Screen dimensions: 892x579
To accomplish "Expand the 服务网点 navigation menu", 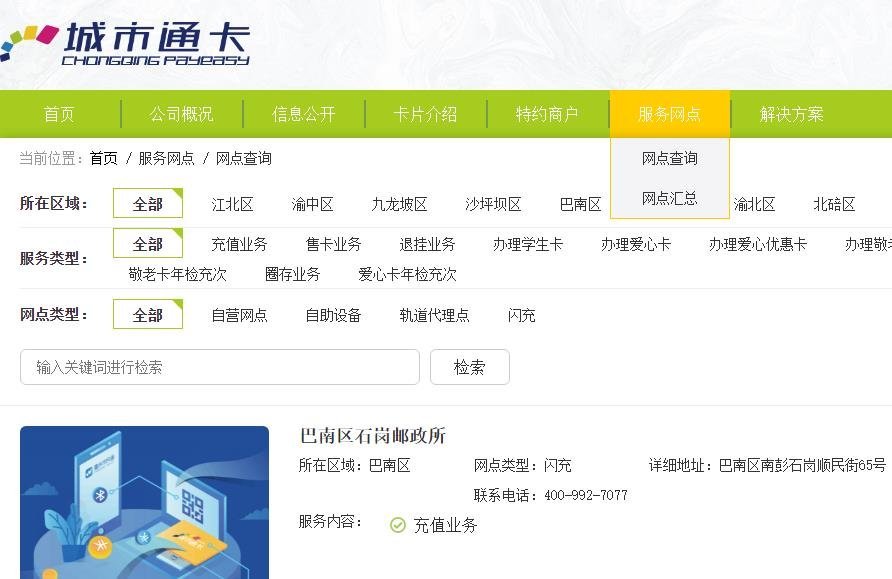I will pyautogui.click(x=669, y=114).
